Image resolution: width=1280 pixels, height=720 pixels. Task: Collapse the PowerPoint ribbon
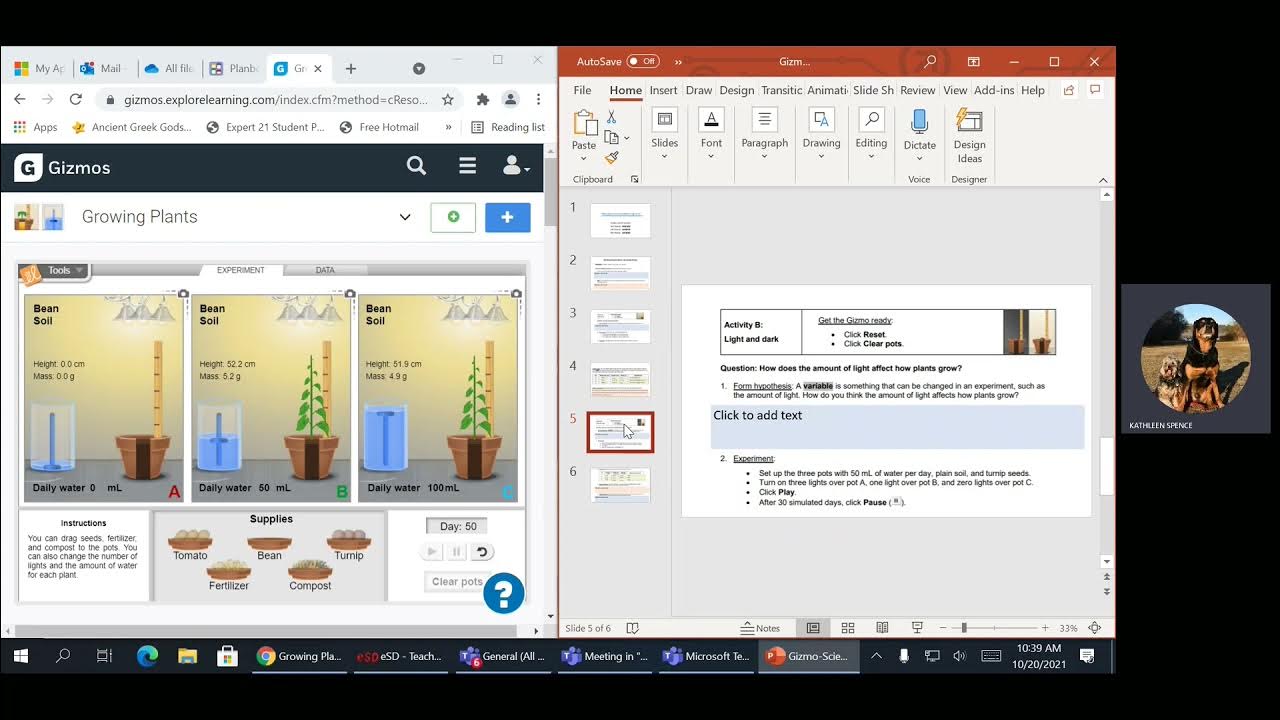tap(1103, 181)
